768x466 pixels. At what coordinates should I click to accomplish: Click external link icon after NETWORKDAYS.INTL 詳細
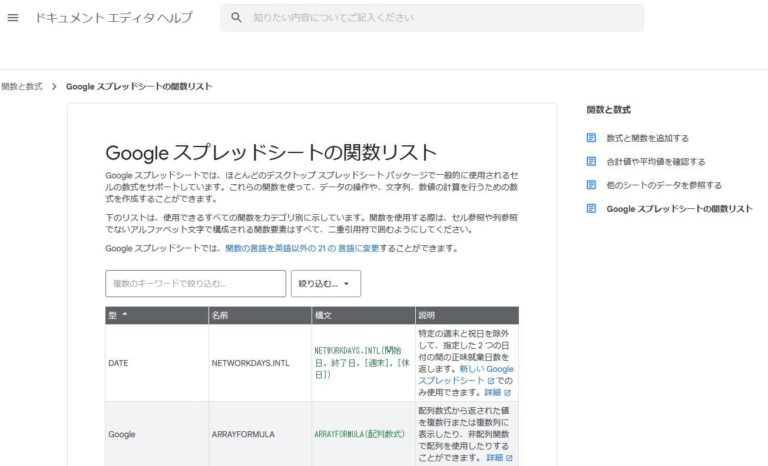point(509,393)
